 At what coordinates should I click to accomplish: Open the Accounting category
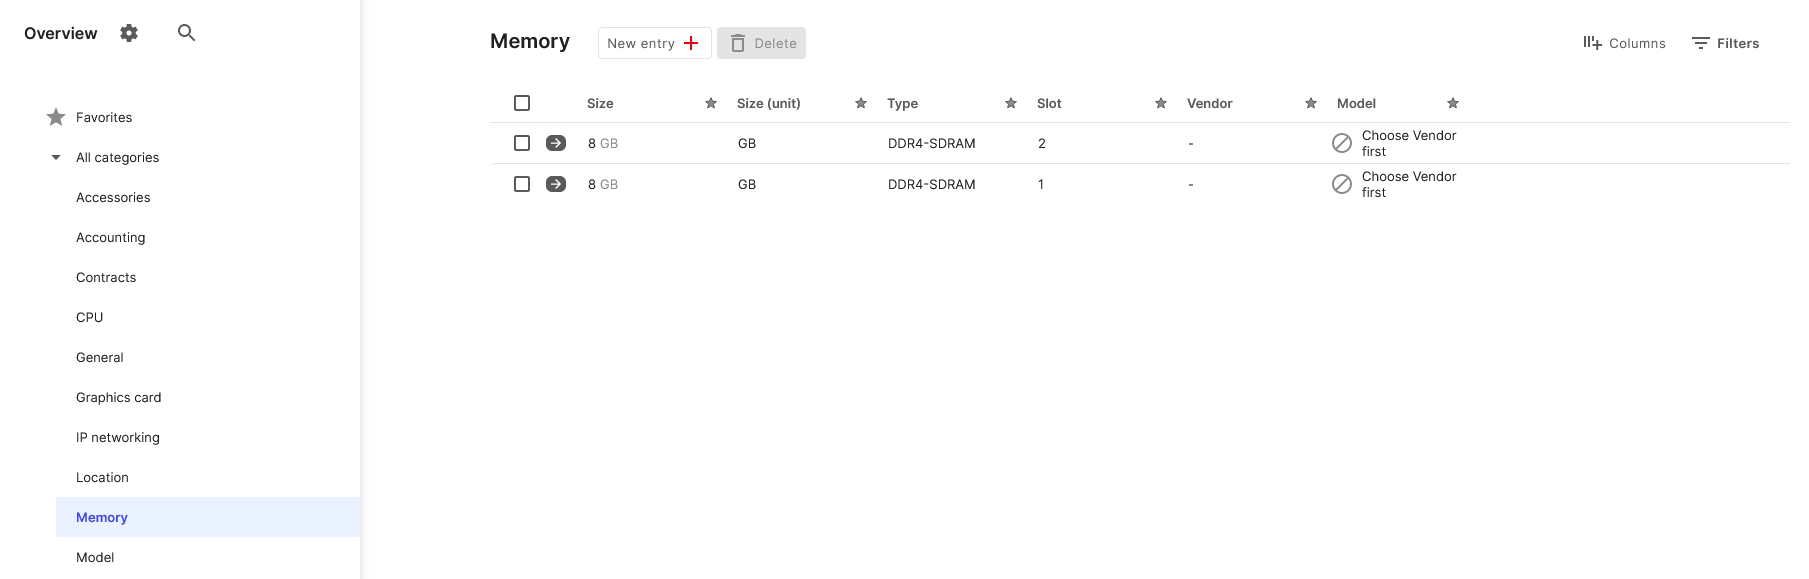tap(110, 237)
